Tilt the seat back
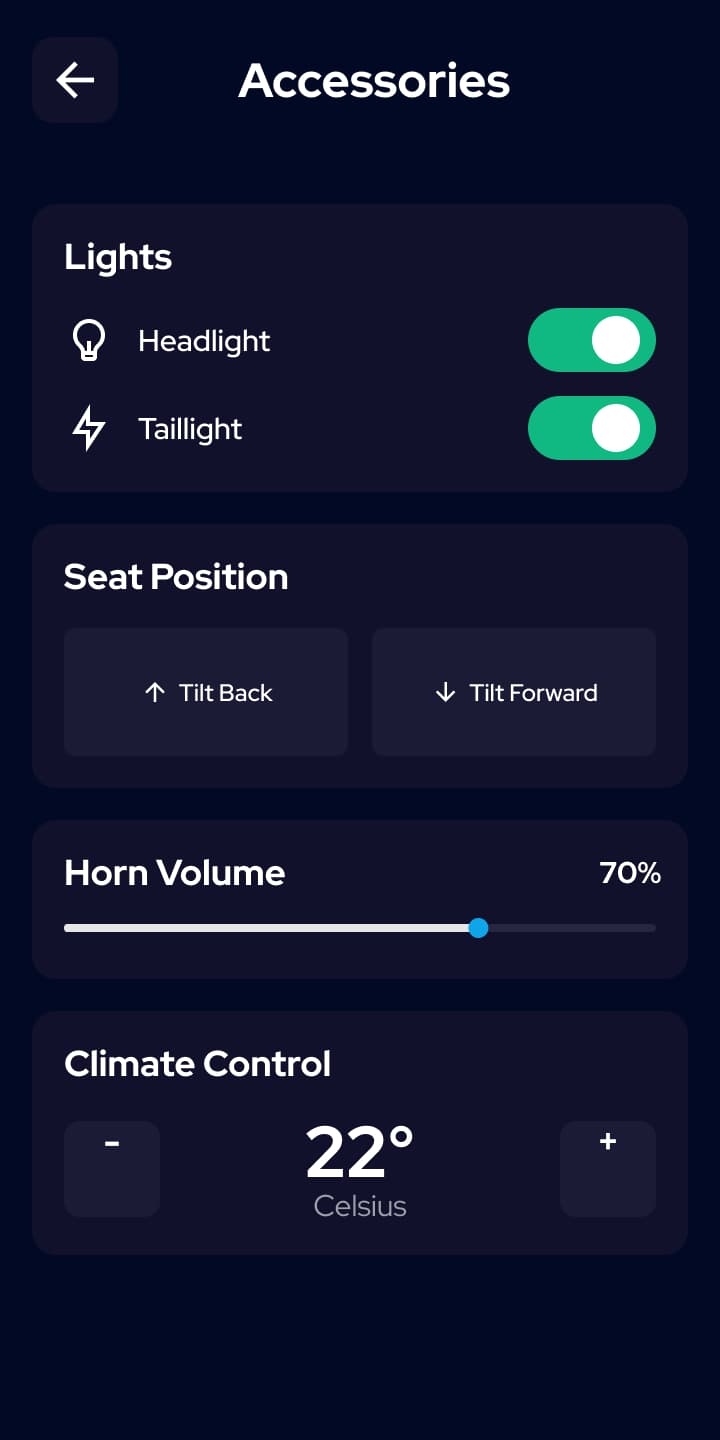 [206, 692]
